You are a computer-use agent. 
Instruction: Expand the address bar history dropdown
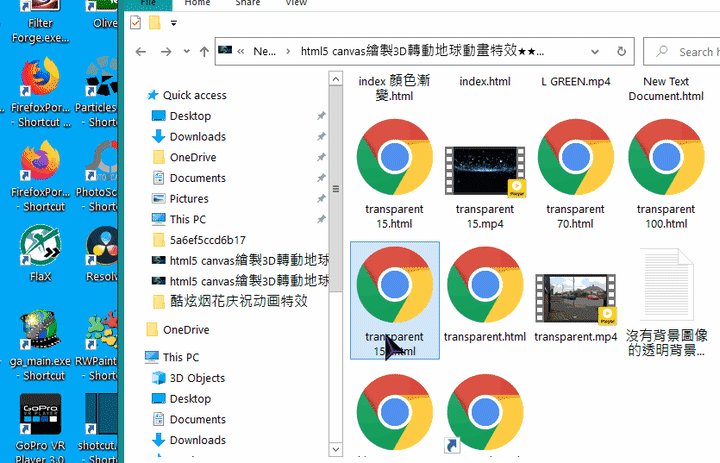point(595,51)
